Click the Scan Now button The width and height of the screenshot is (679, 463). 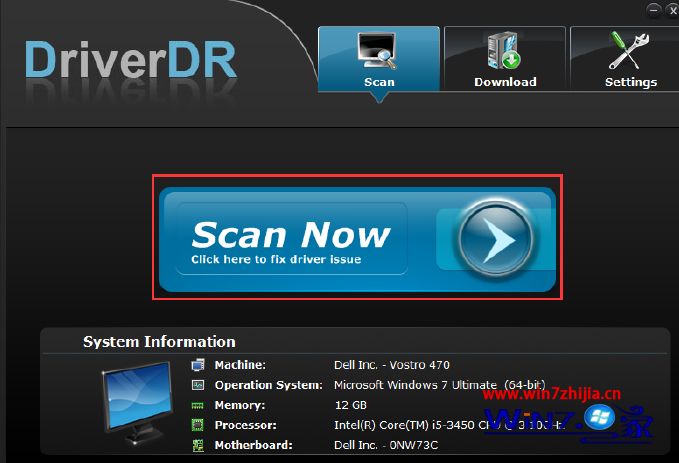click(x=357, y=239)
